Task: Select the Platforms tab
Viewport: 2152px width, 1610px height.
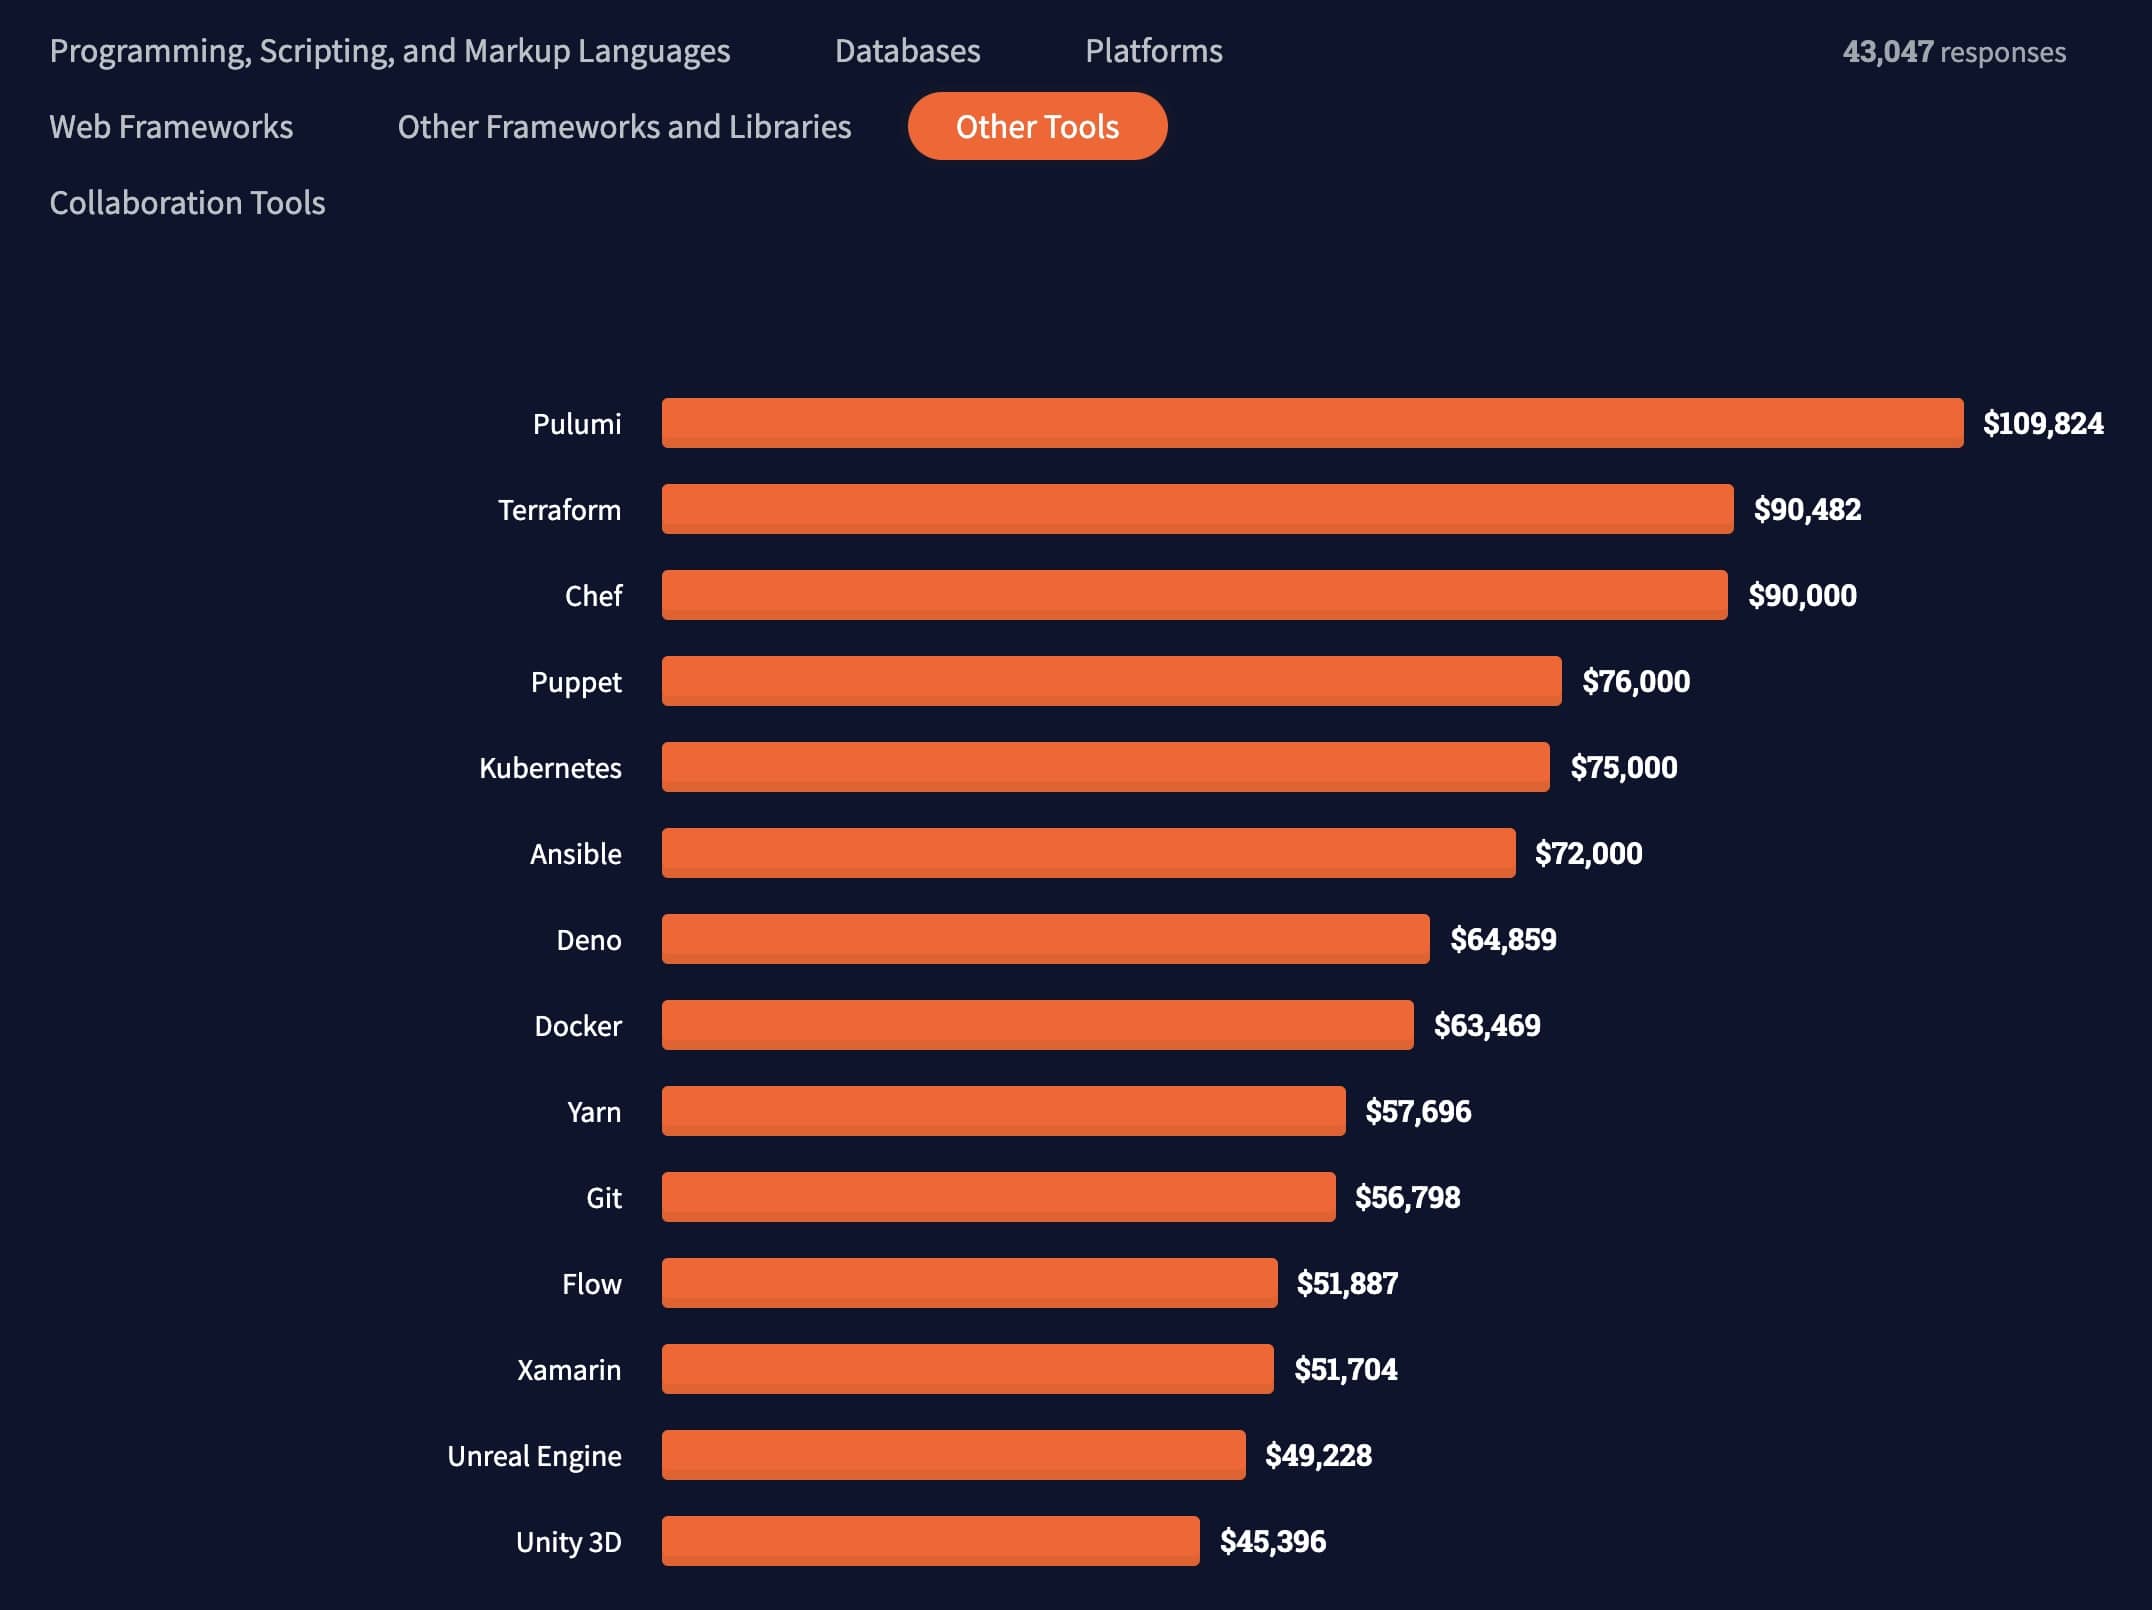Action: (x=1153, y=51)
